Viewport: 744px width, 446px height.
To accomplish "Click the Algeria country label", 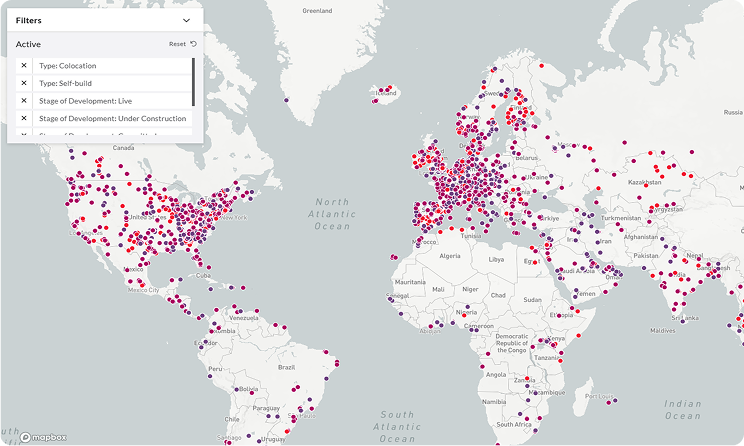I will pyautogui.click(x=450, y=256).
